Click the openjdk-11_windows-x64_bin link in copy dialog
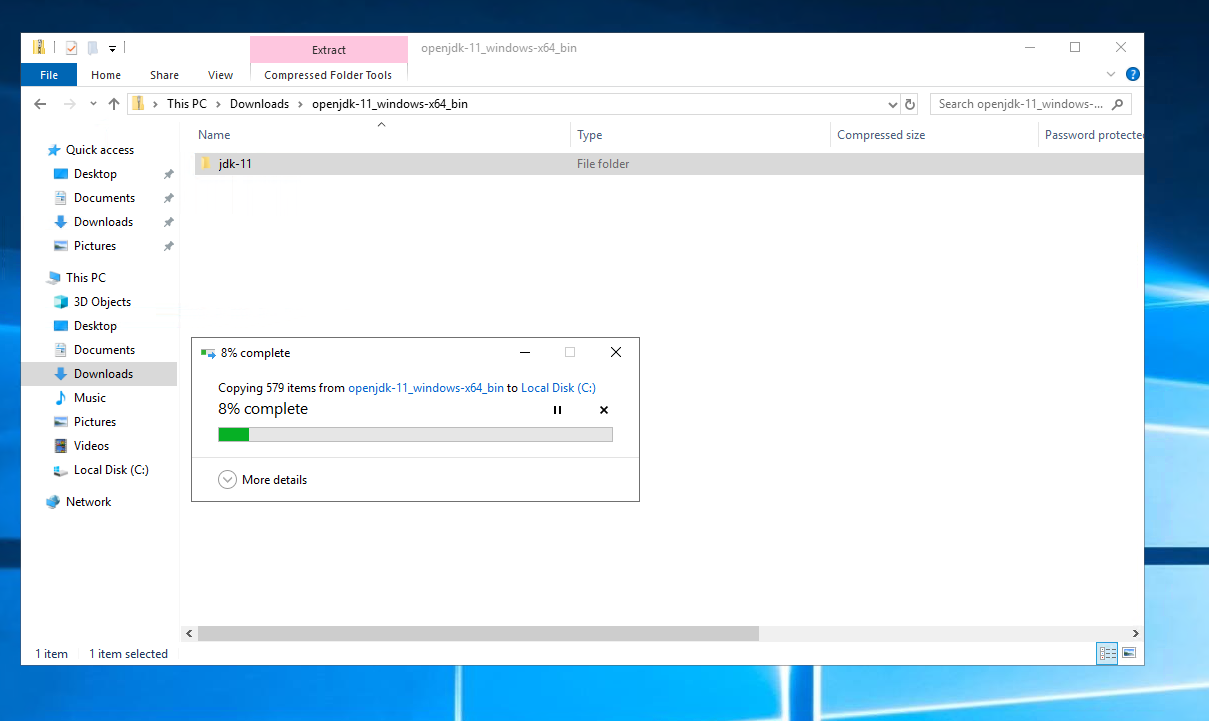 tap(426, 388)
